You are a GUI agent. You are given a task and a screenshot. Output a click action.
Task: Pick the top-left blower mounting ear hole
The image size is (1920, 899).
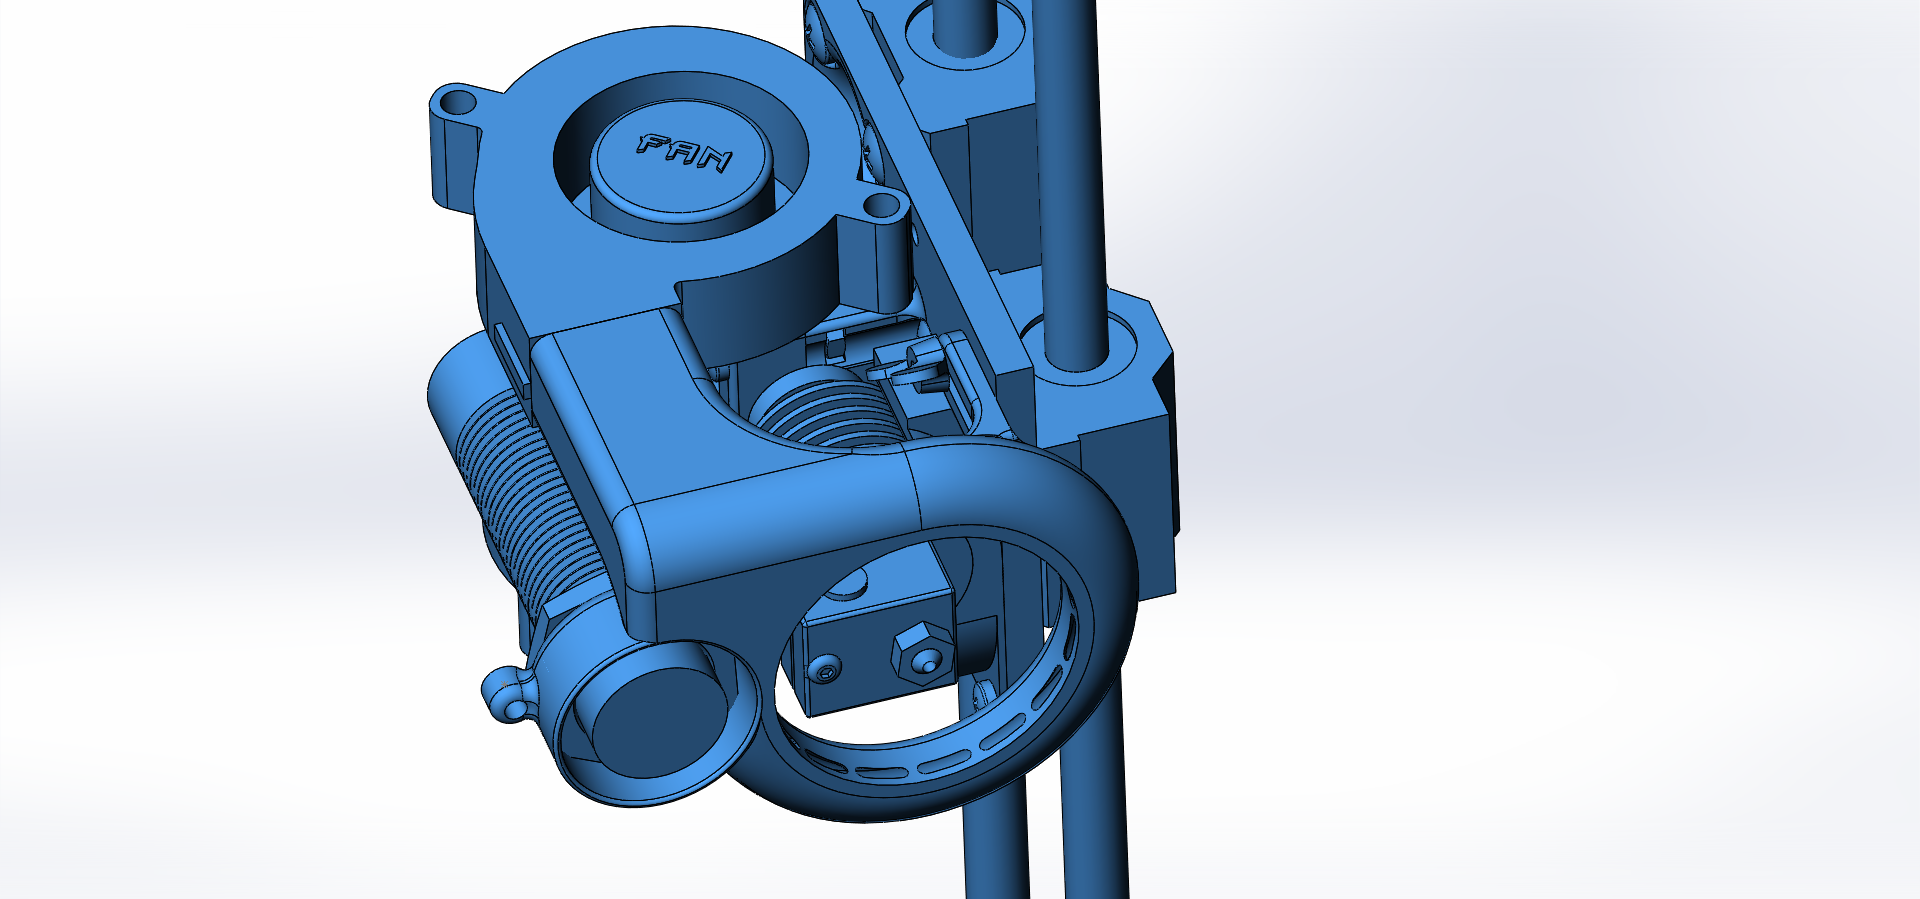pos(458,102)
